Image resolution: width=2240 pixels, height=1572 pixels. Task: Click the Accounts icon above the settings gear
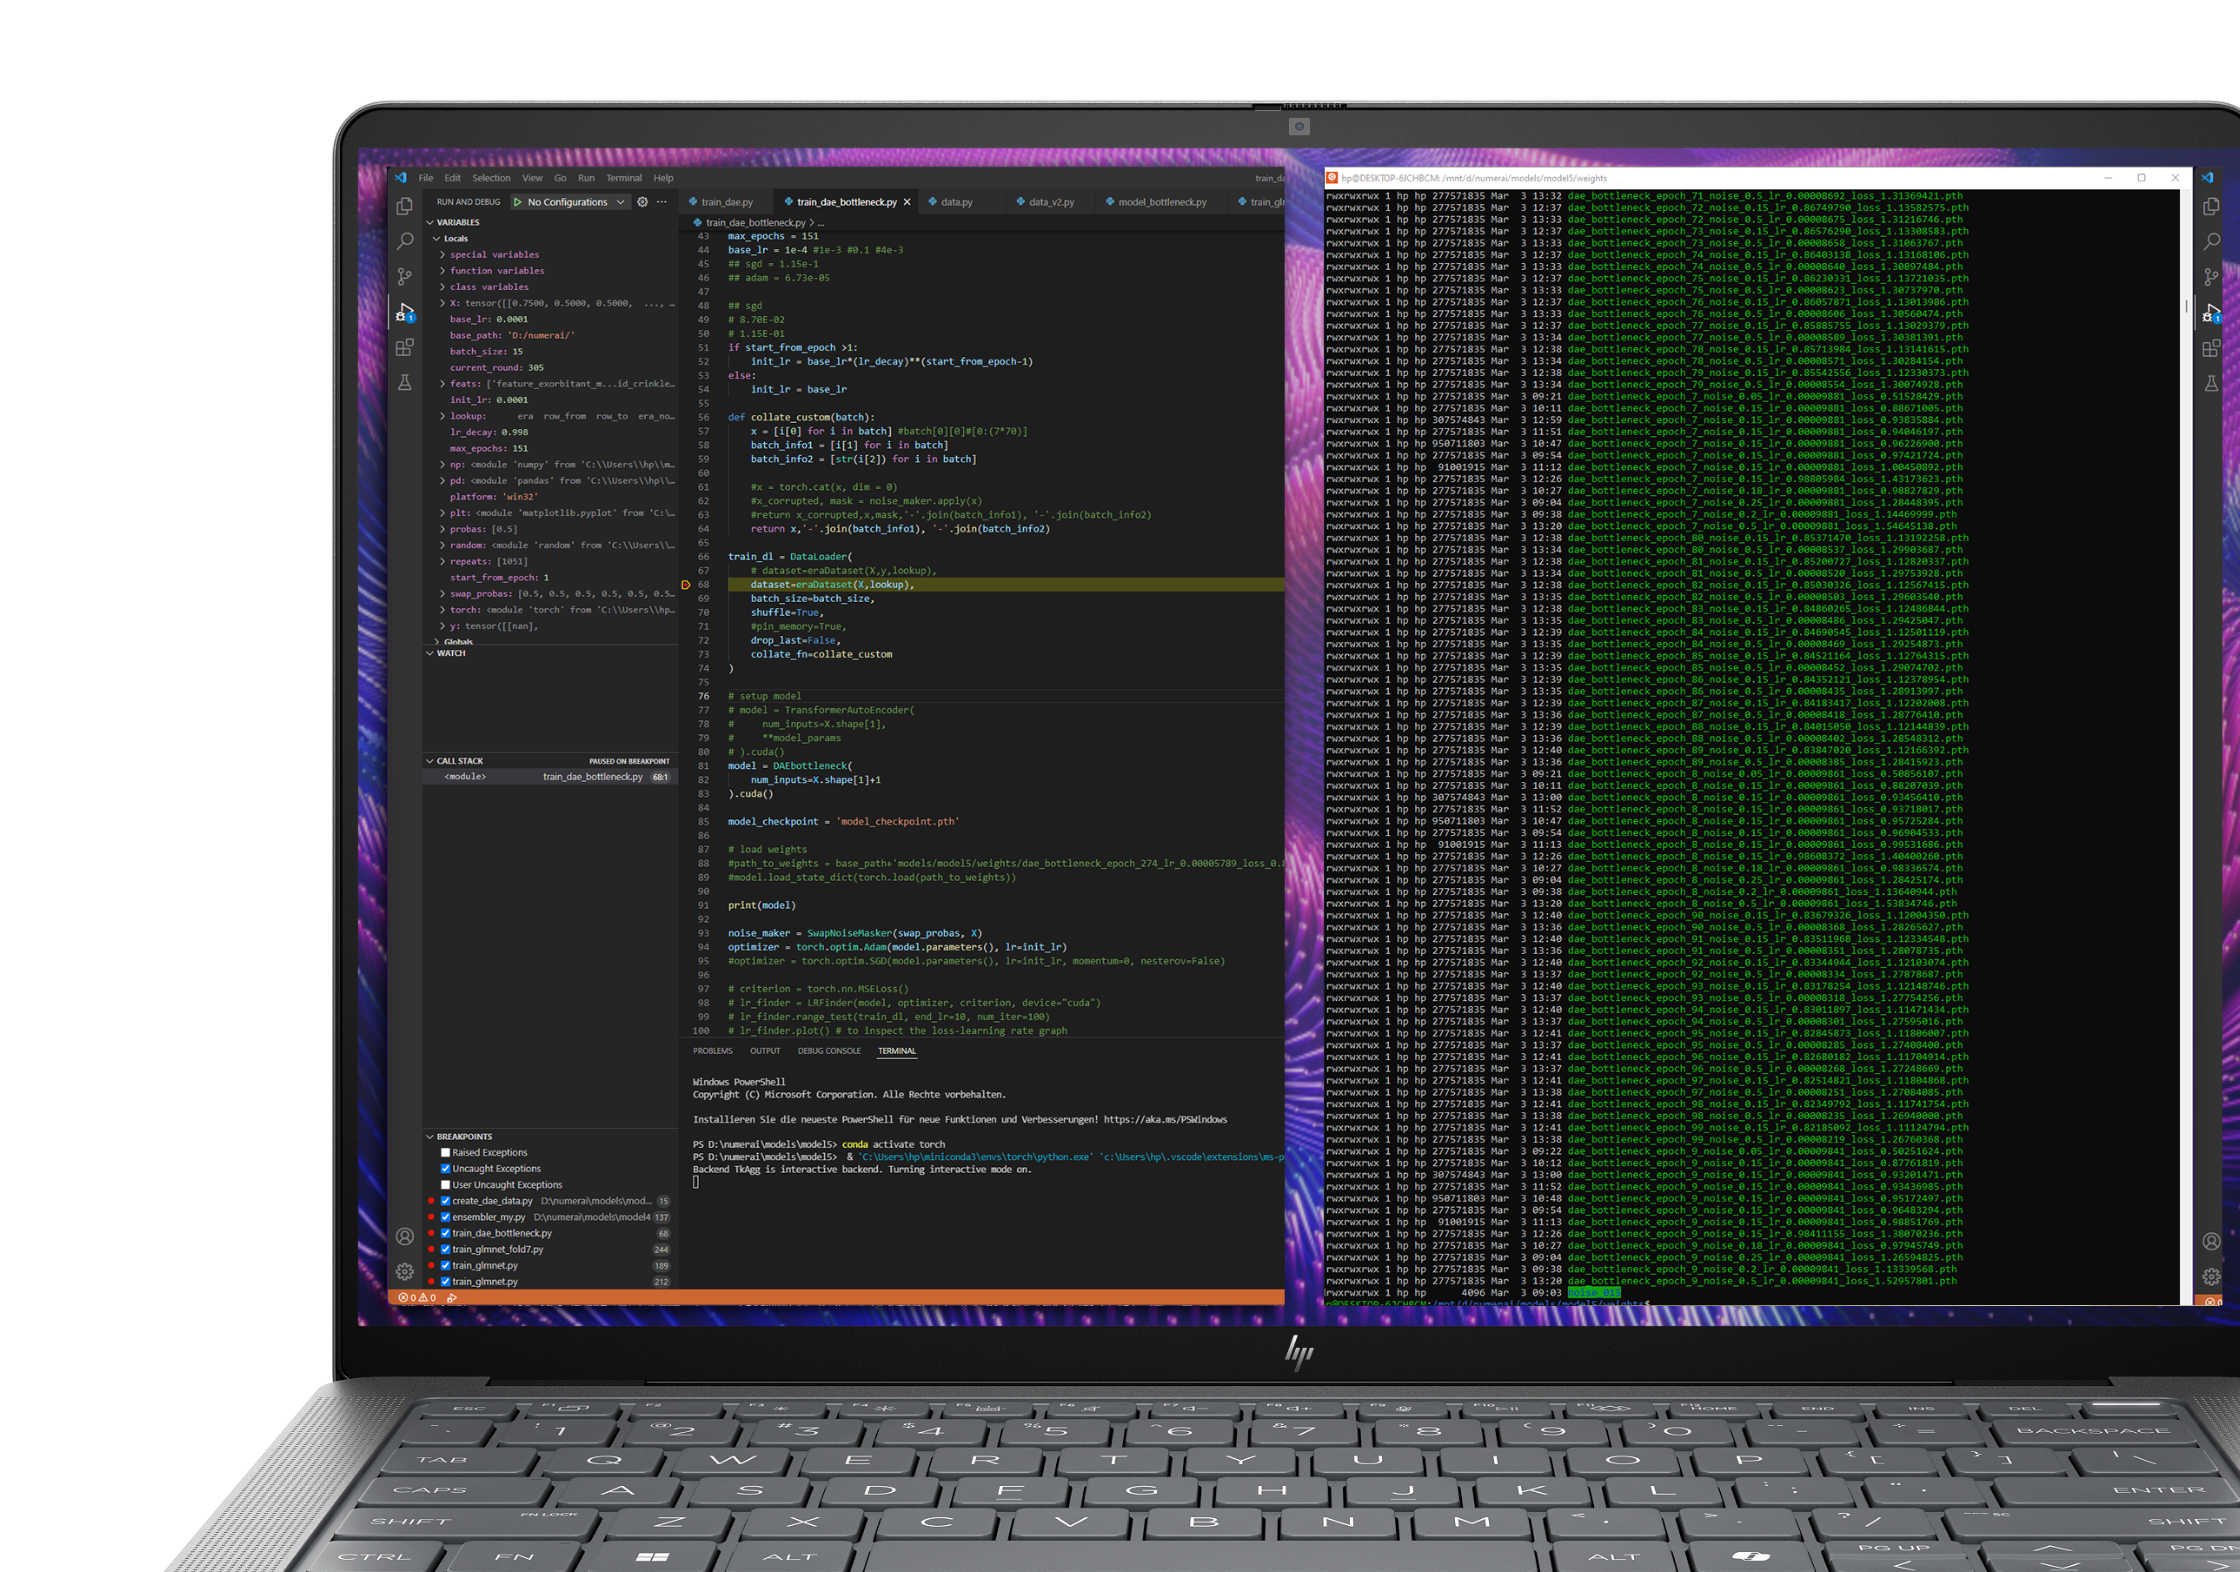point(405,1235)
